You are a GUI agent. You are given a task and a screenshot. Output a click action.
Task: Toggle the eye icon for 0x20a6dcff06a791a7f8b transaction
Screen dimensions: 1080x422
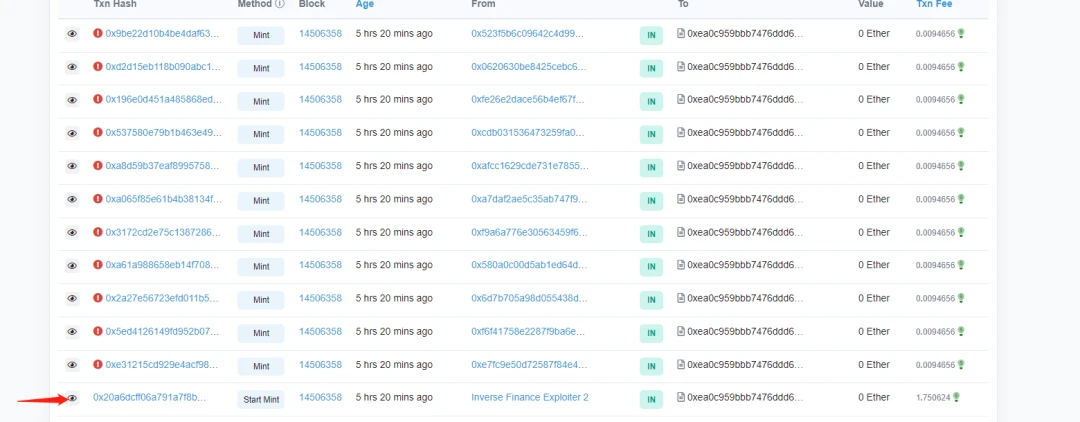(x=72, y=398)
